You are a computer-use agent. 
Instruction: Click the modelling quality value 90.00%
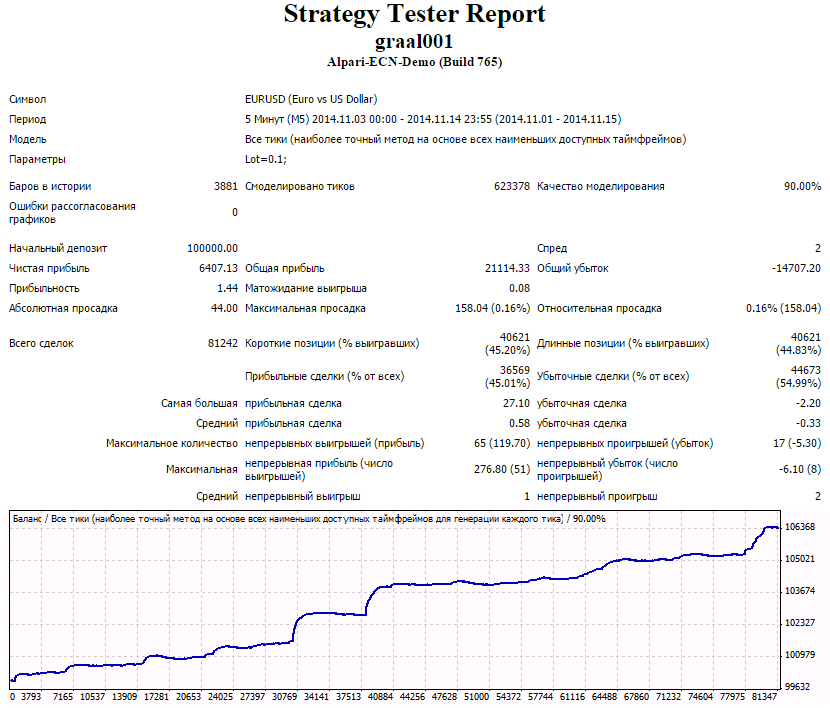pyautogui.click(x=802, y=186)
